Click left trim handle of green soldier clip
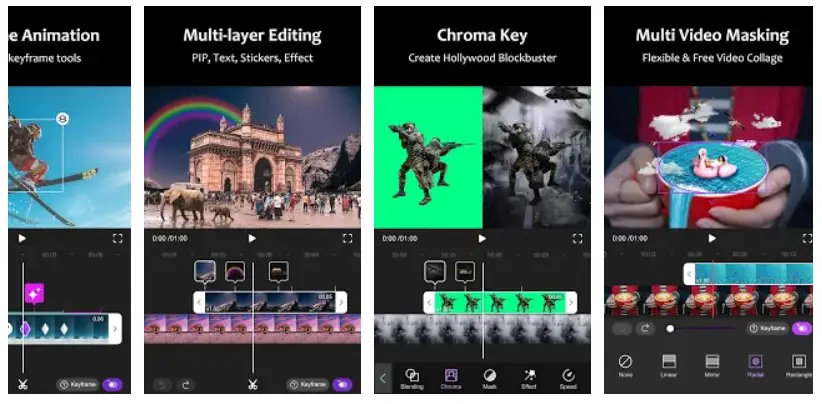 [429, 302]
